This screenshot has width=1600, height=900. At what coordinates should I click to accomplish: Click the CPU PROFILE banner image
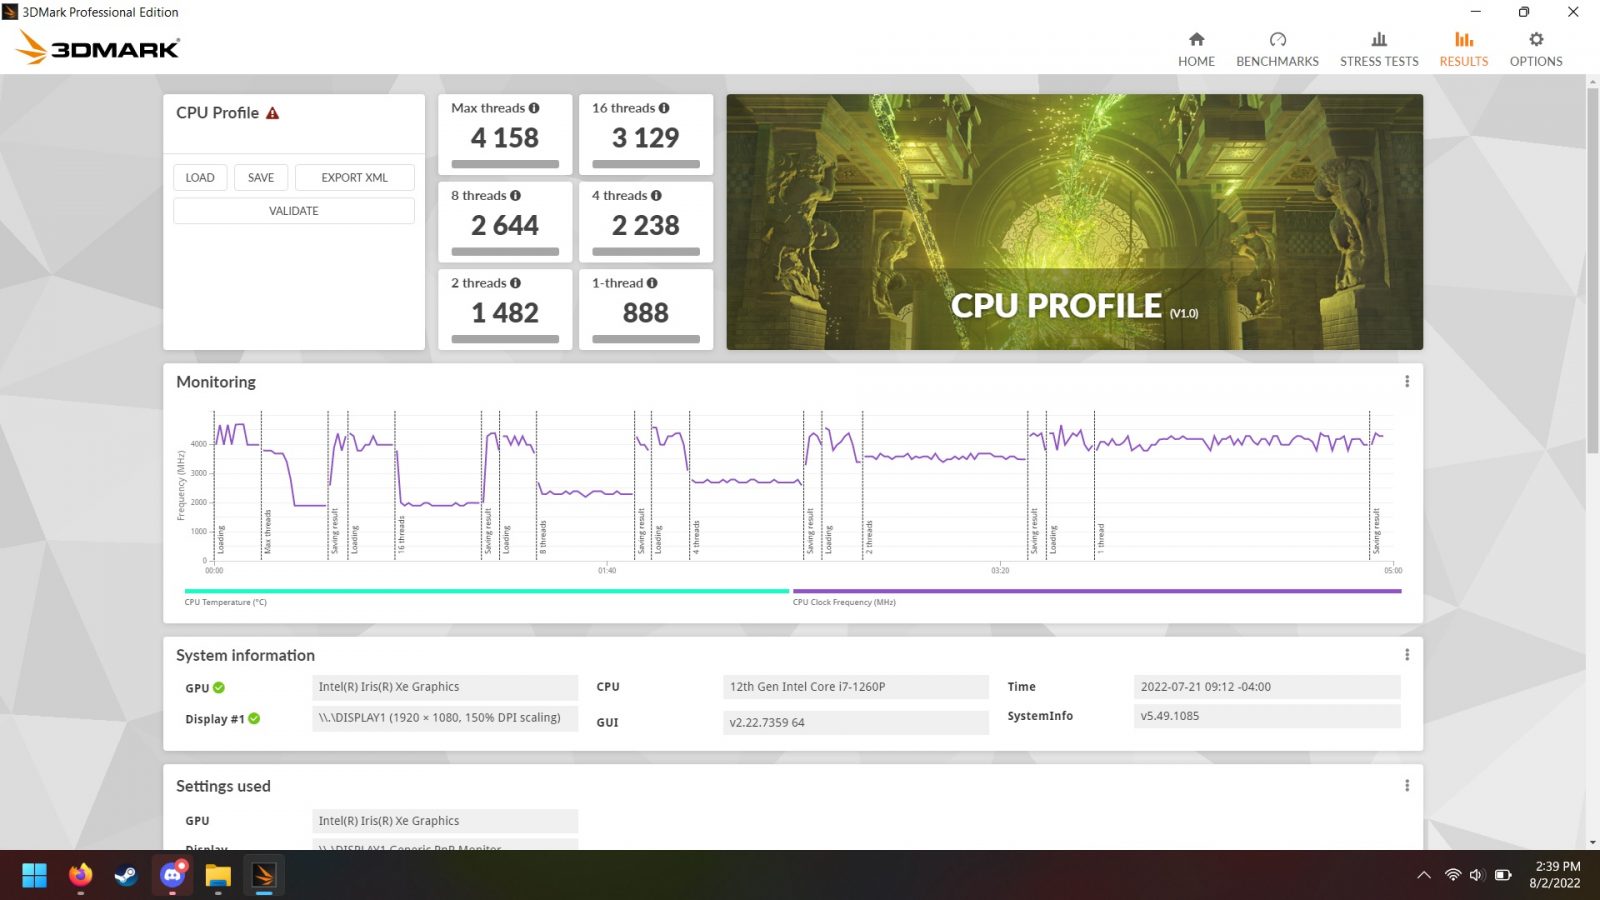point(1074,222)
